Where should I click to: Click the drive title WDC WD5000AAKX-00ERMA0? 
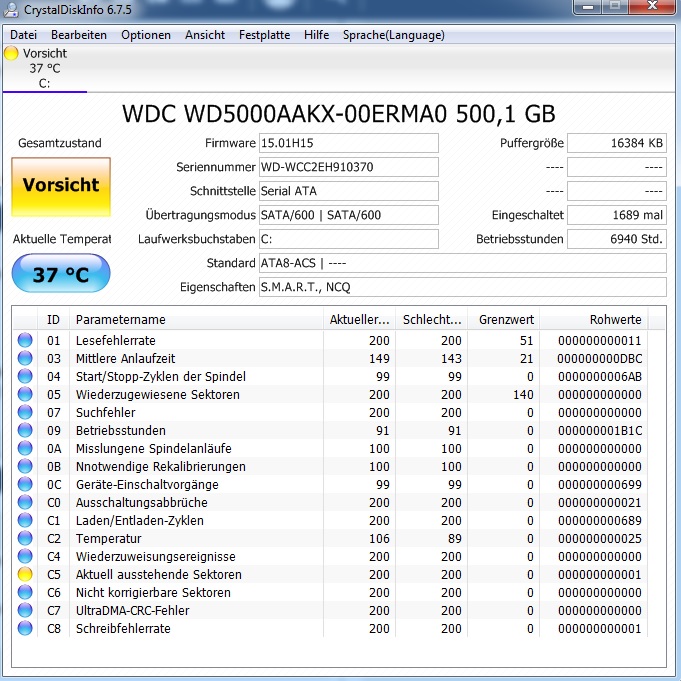[x=339, y=114]
